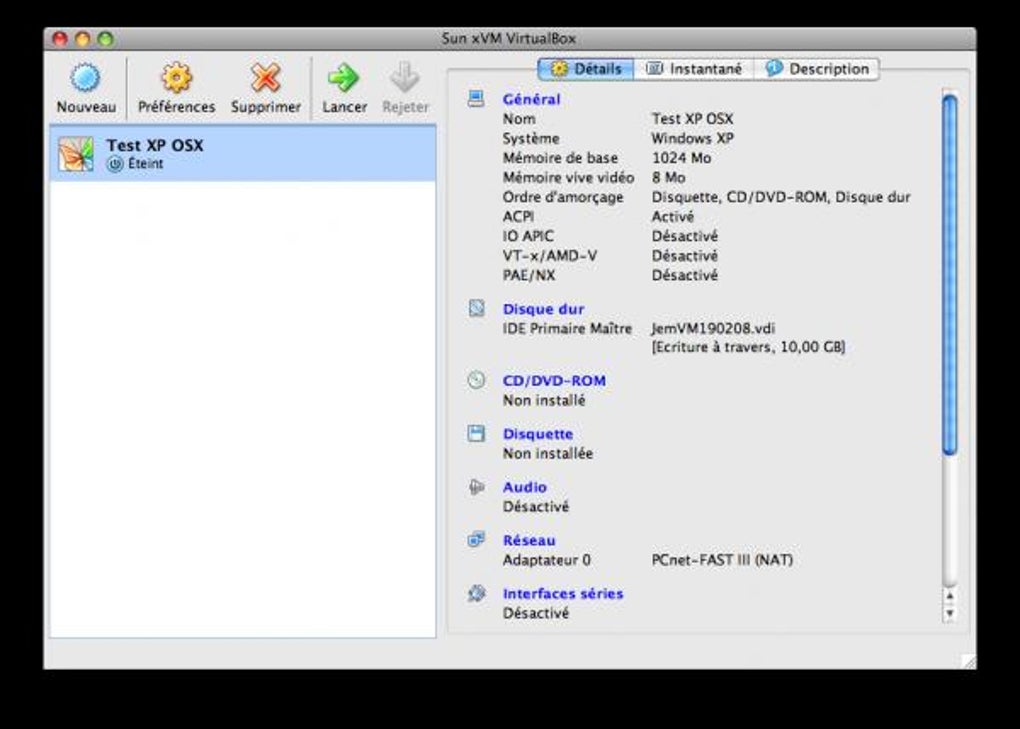The width and height of the screenshot is (1020, 729).
Task: Click the "Non installée" Disquette status
Action: click(548, 453)
